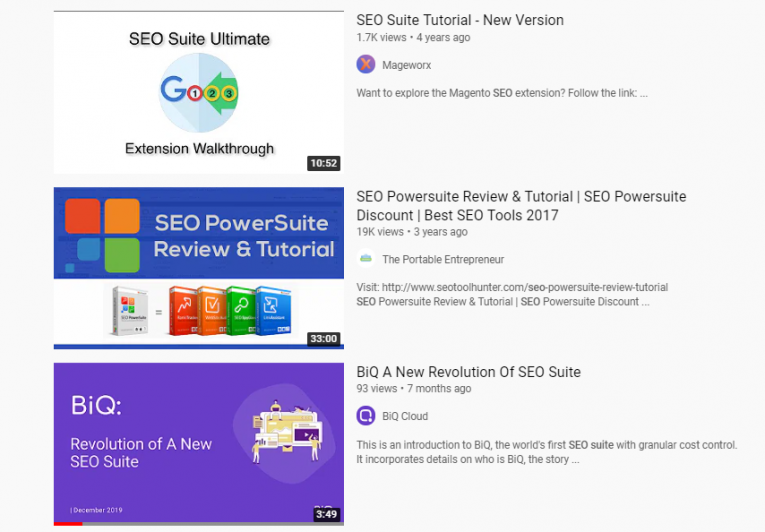
Task: Open the BiQ Revolution video thumbnail
Action: click(199, 444)
